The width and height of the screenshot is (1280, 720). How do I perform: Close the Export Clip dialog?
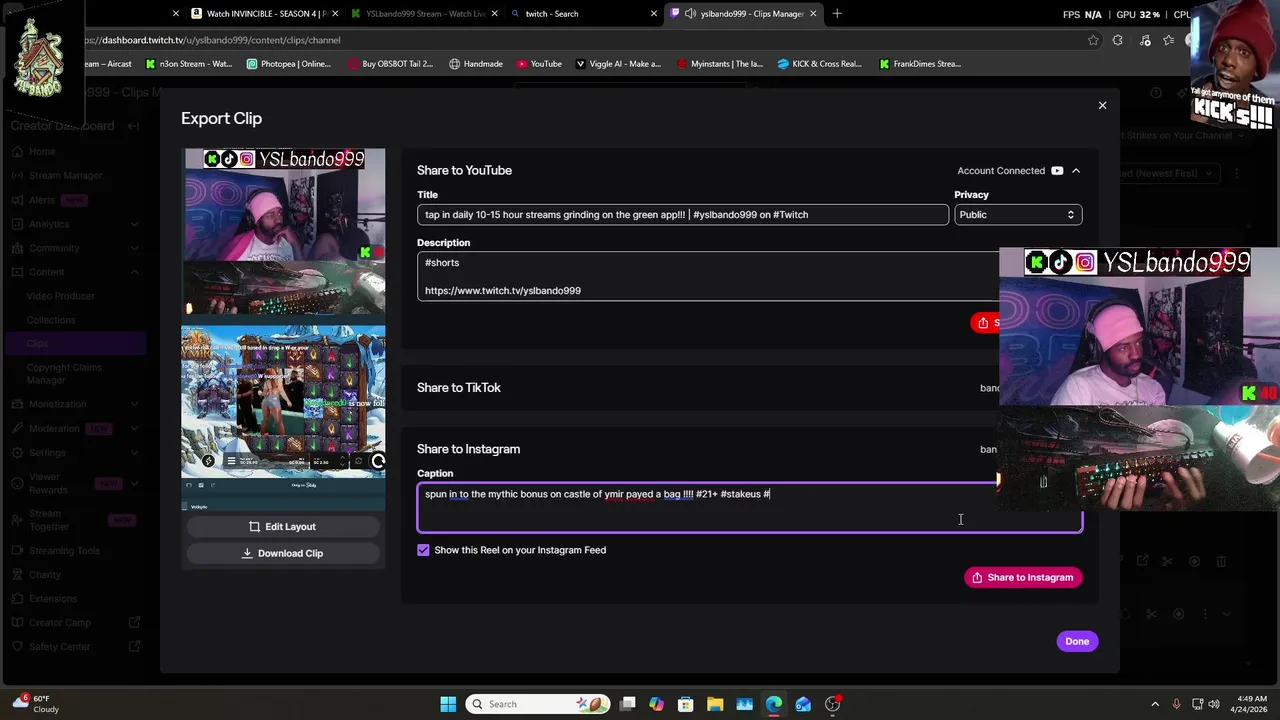[1102, 105]
